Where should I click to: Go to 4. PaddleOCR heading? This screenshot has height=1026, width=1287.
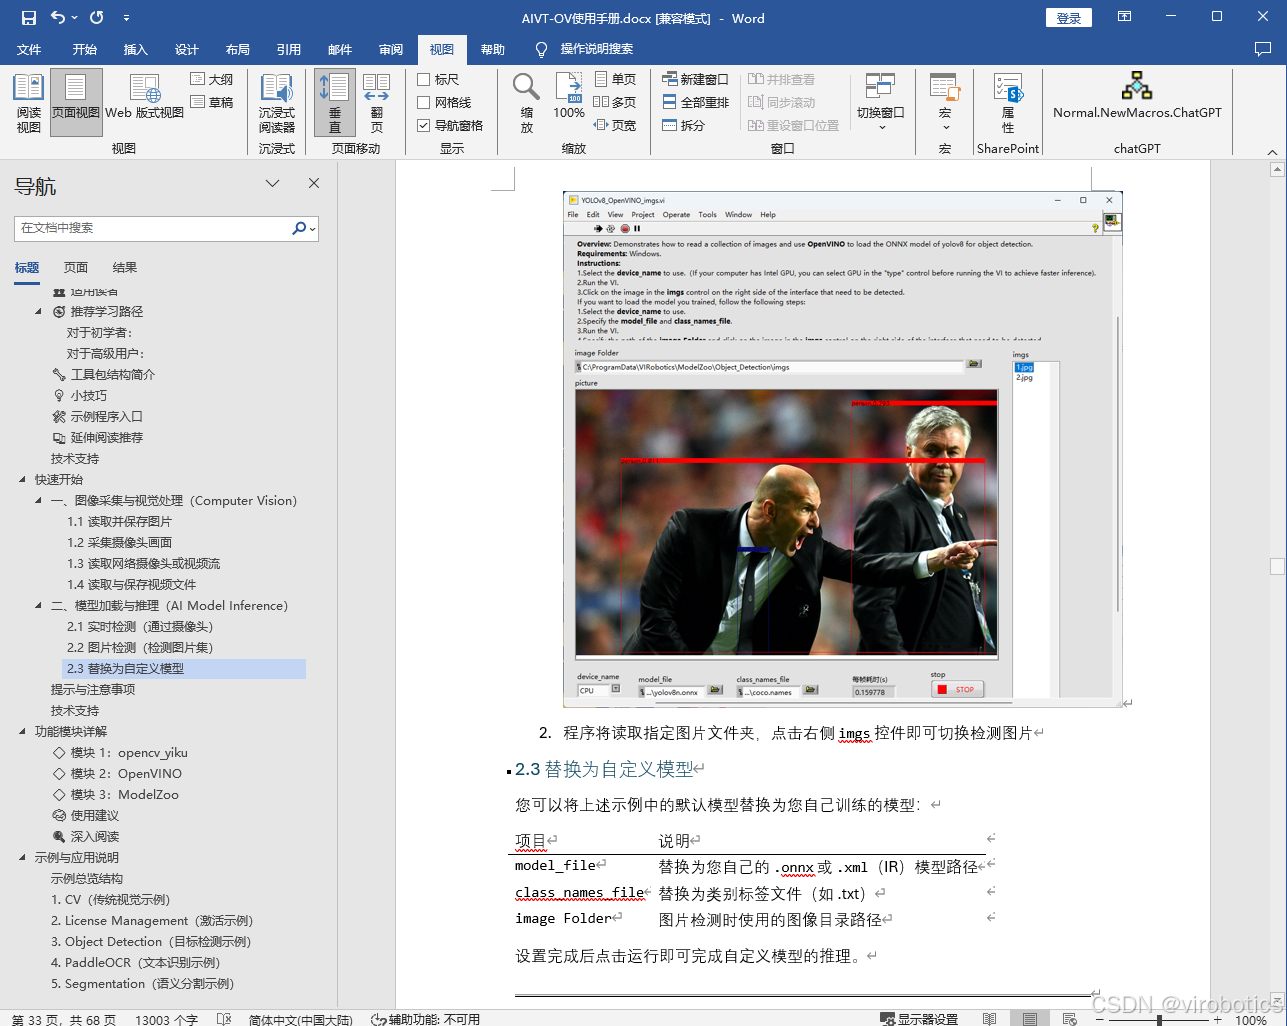[x=136, y=963]
